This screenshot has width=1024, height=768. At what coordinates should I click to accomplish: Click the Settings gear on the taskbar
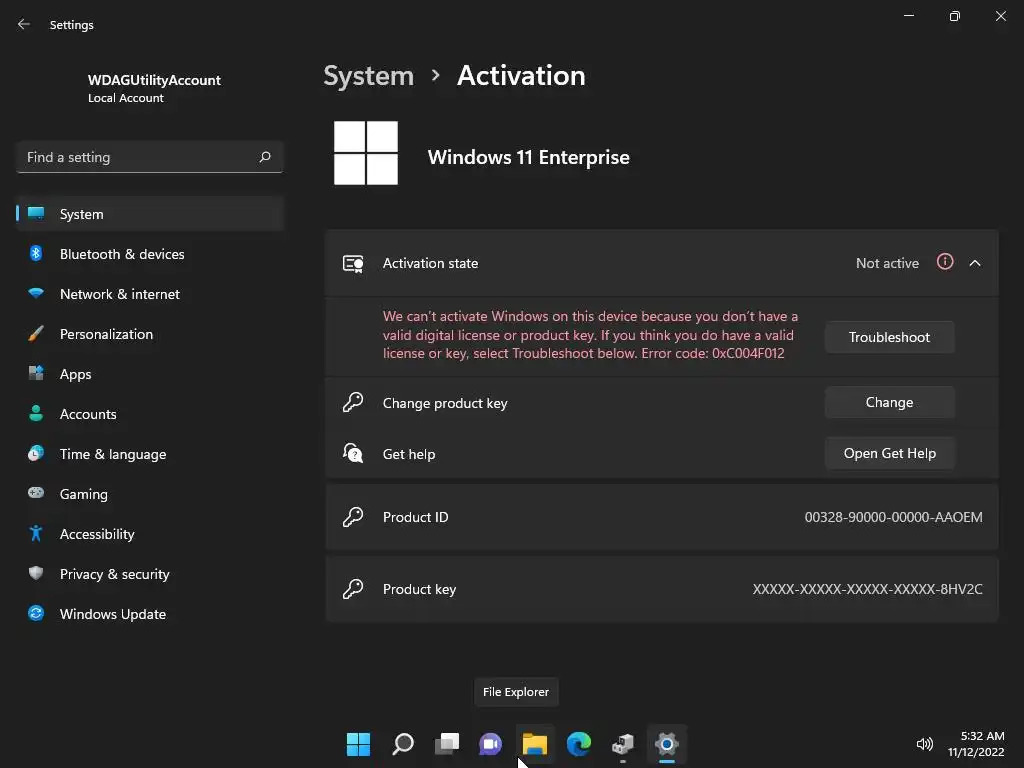point(667,744)
